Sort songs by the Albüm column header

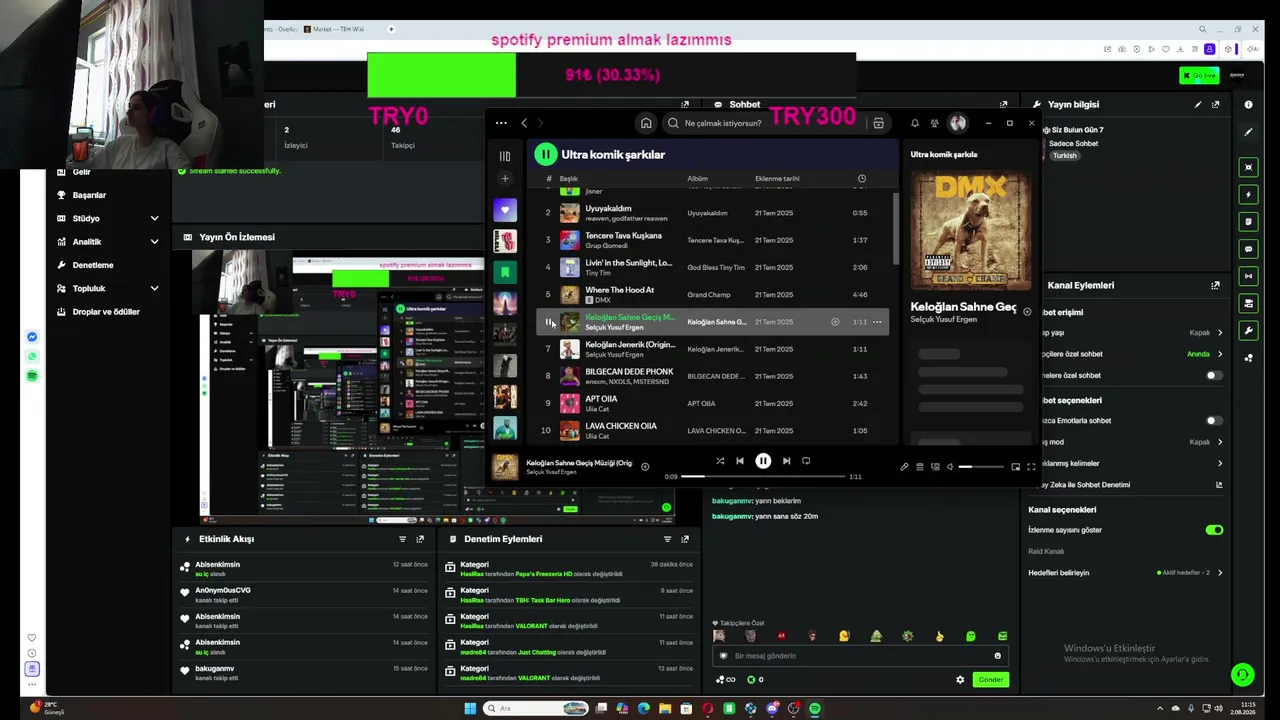pyautogui.click(x=698, y=179)
